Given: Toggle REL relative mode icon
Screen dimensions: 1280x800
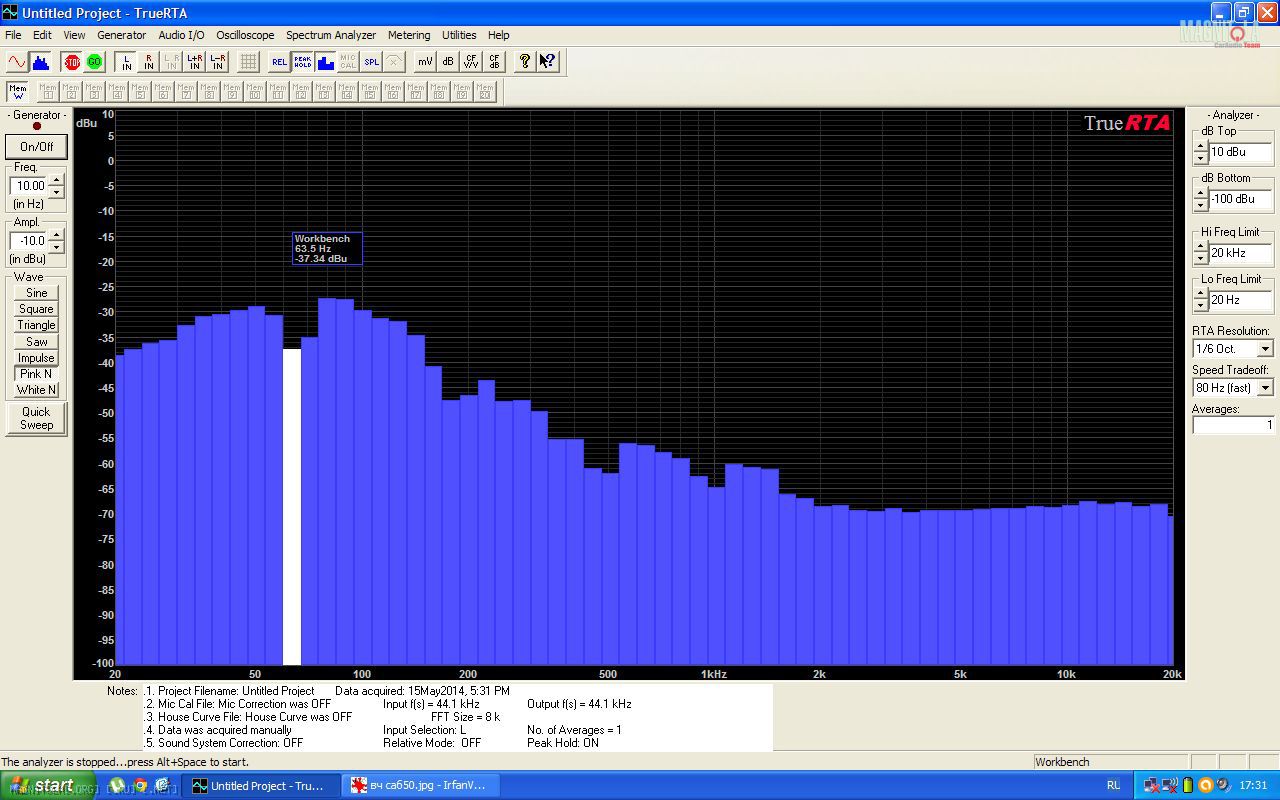Looking at the screenshot, I should (x=280, y=62).
